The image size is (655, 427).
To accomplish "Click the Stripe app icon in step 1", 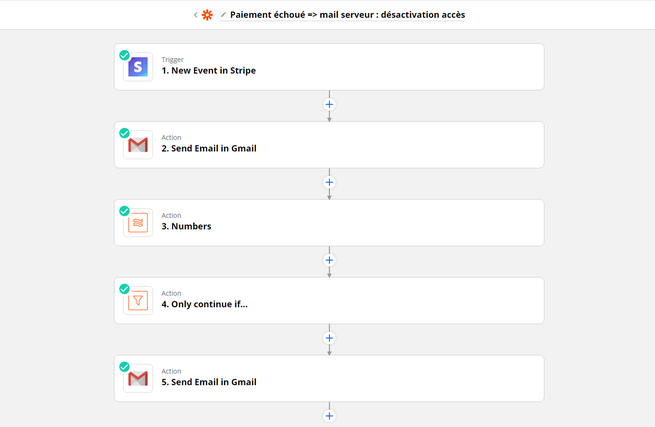I will click(x=138, y=67).
